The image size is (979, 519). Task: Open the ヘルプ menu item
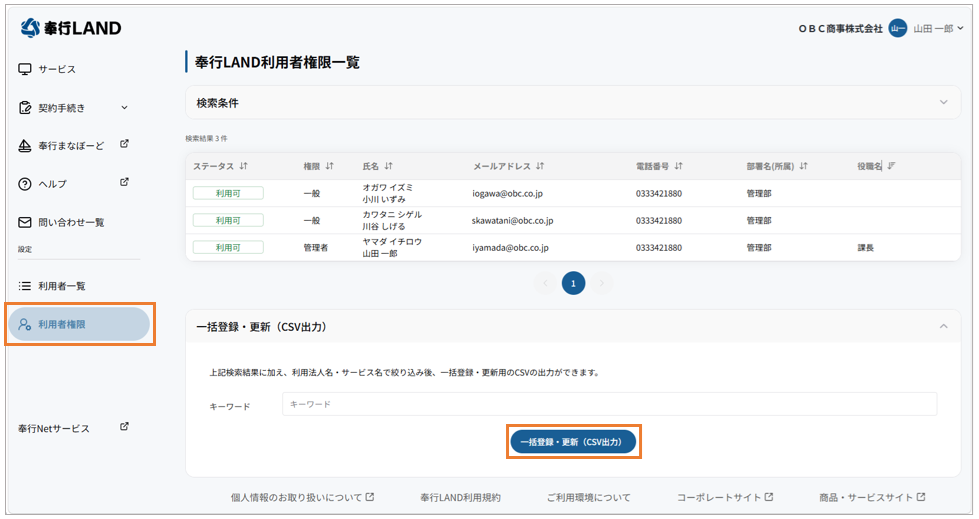click(x=52, y=184)
